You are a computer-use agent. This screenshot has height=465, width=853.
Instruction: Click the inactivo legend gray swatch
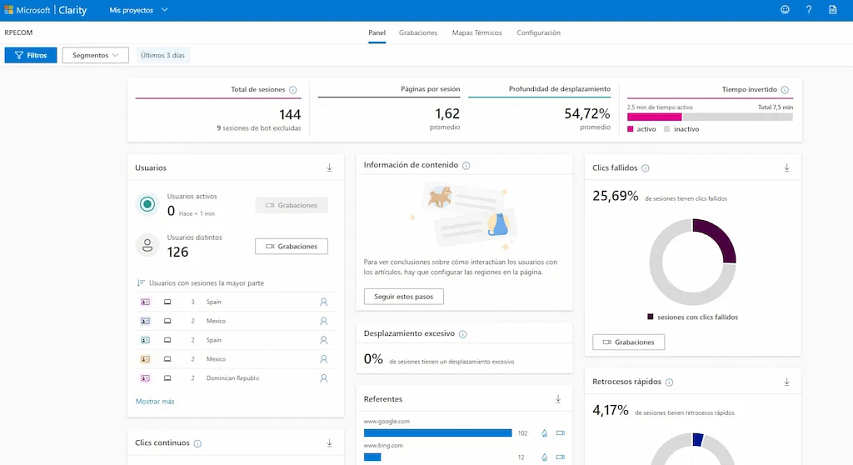(667, 129)
